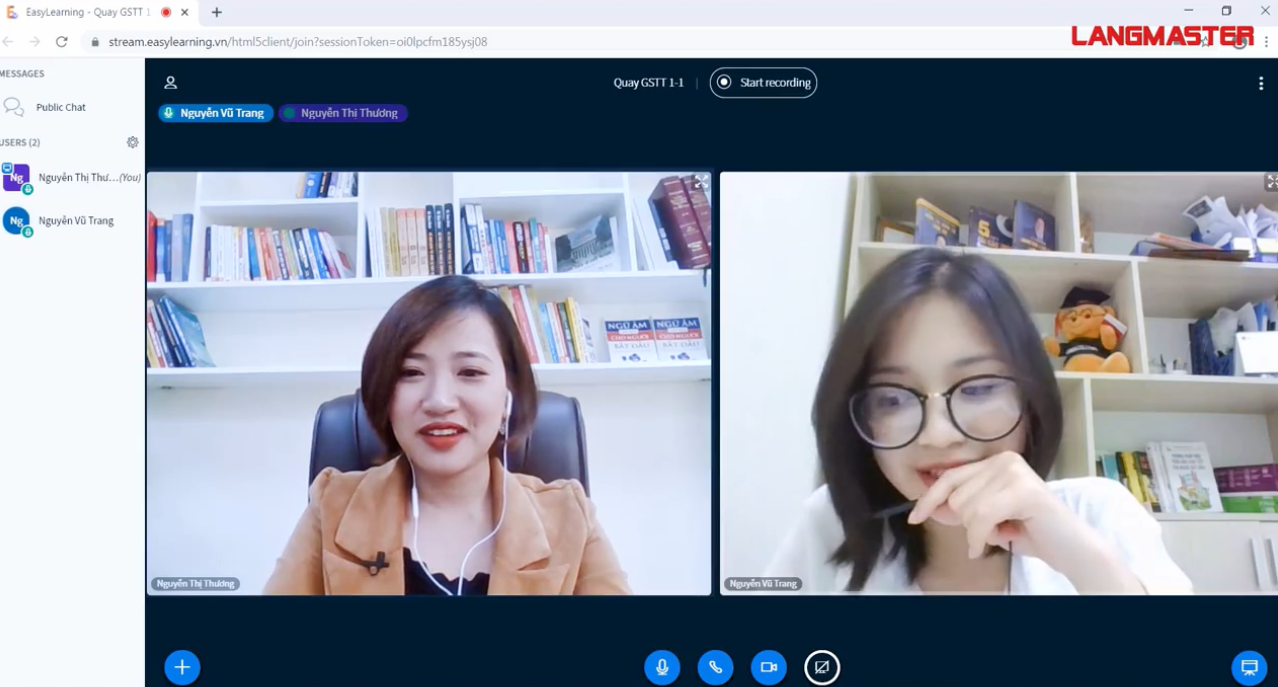Open Chrome's customize menu
1278x687 pixels.
pos(1268,42)
